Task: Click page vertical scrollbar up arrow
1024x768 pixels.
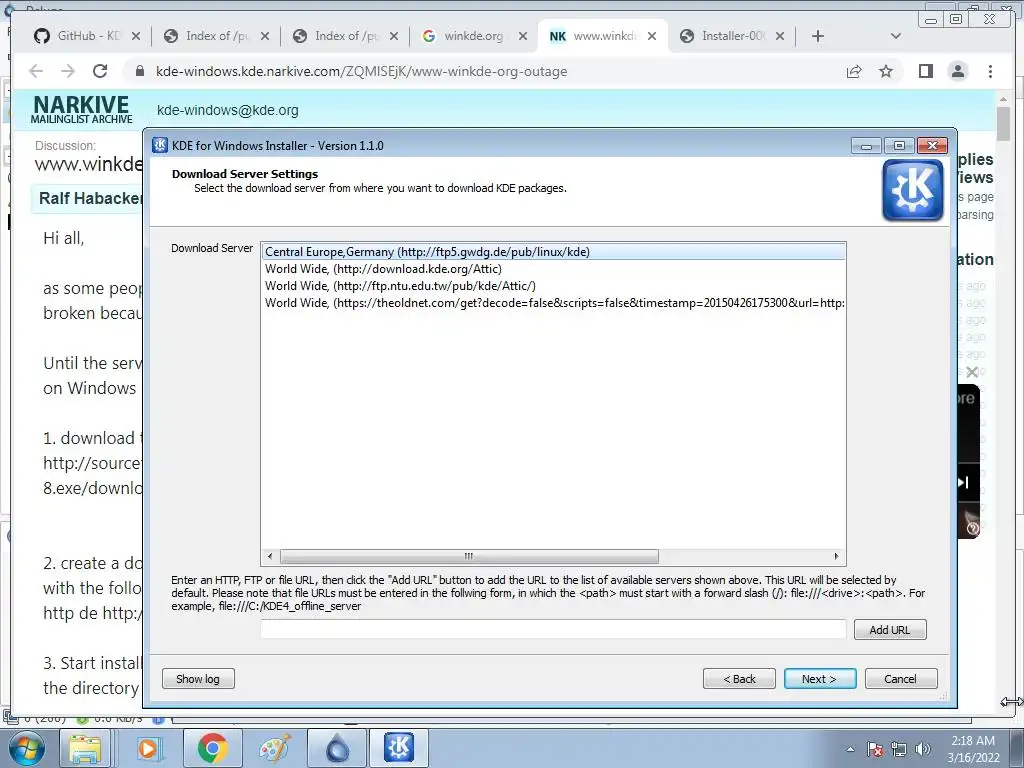Action: pos(1004,98)
